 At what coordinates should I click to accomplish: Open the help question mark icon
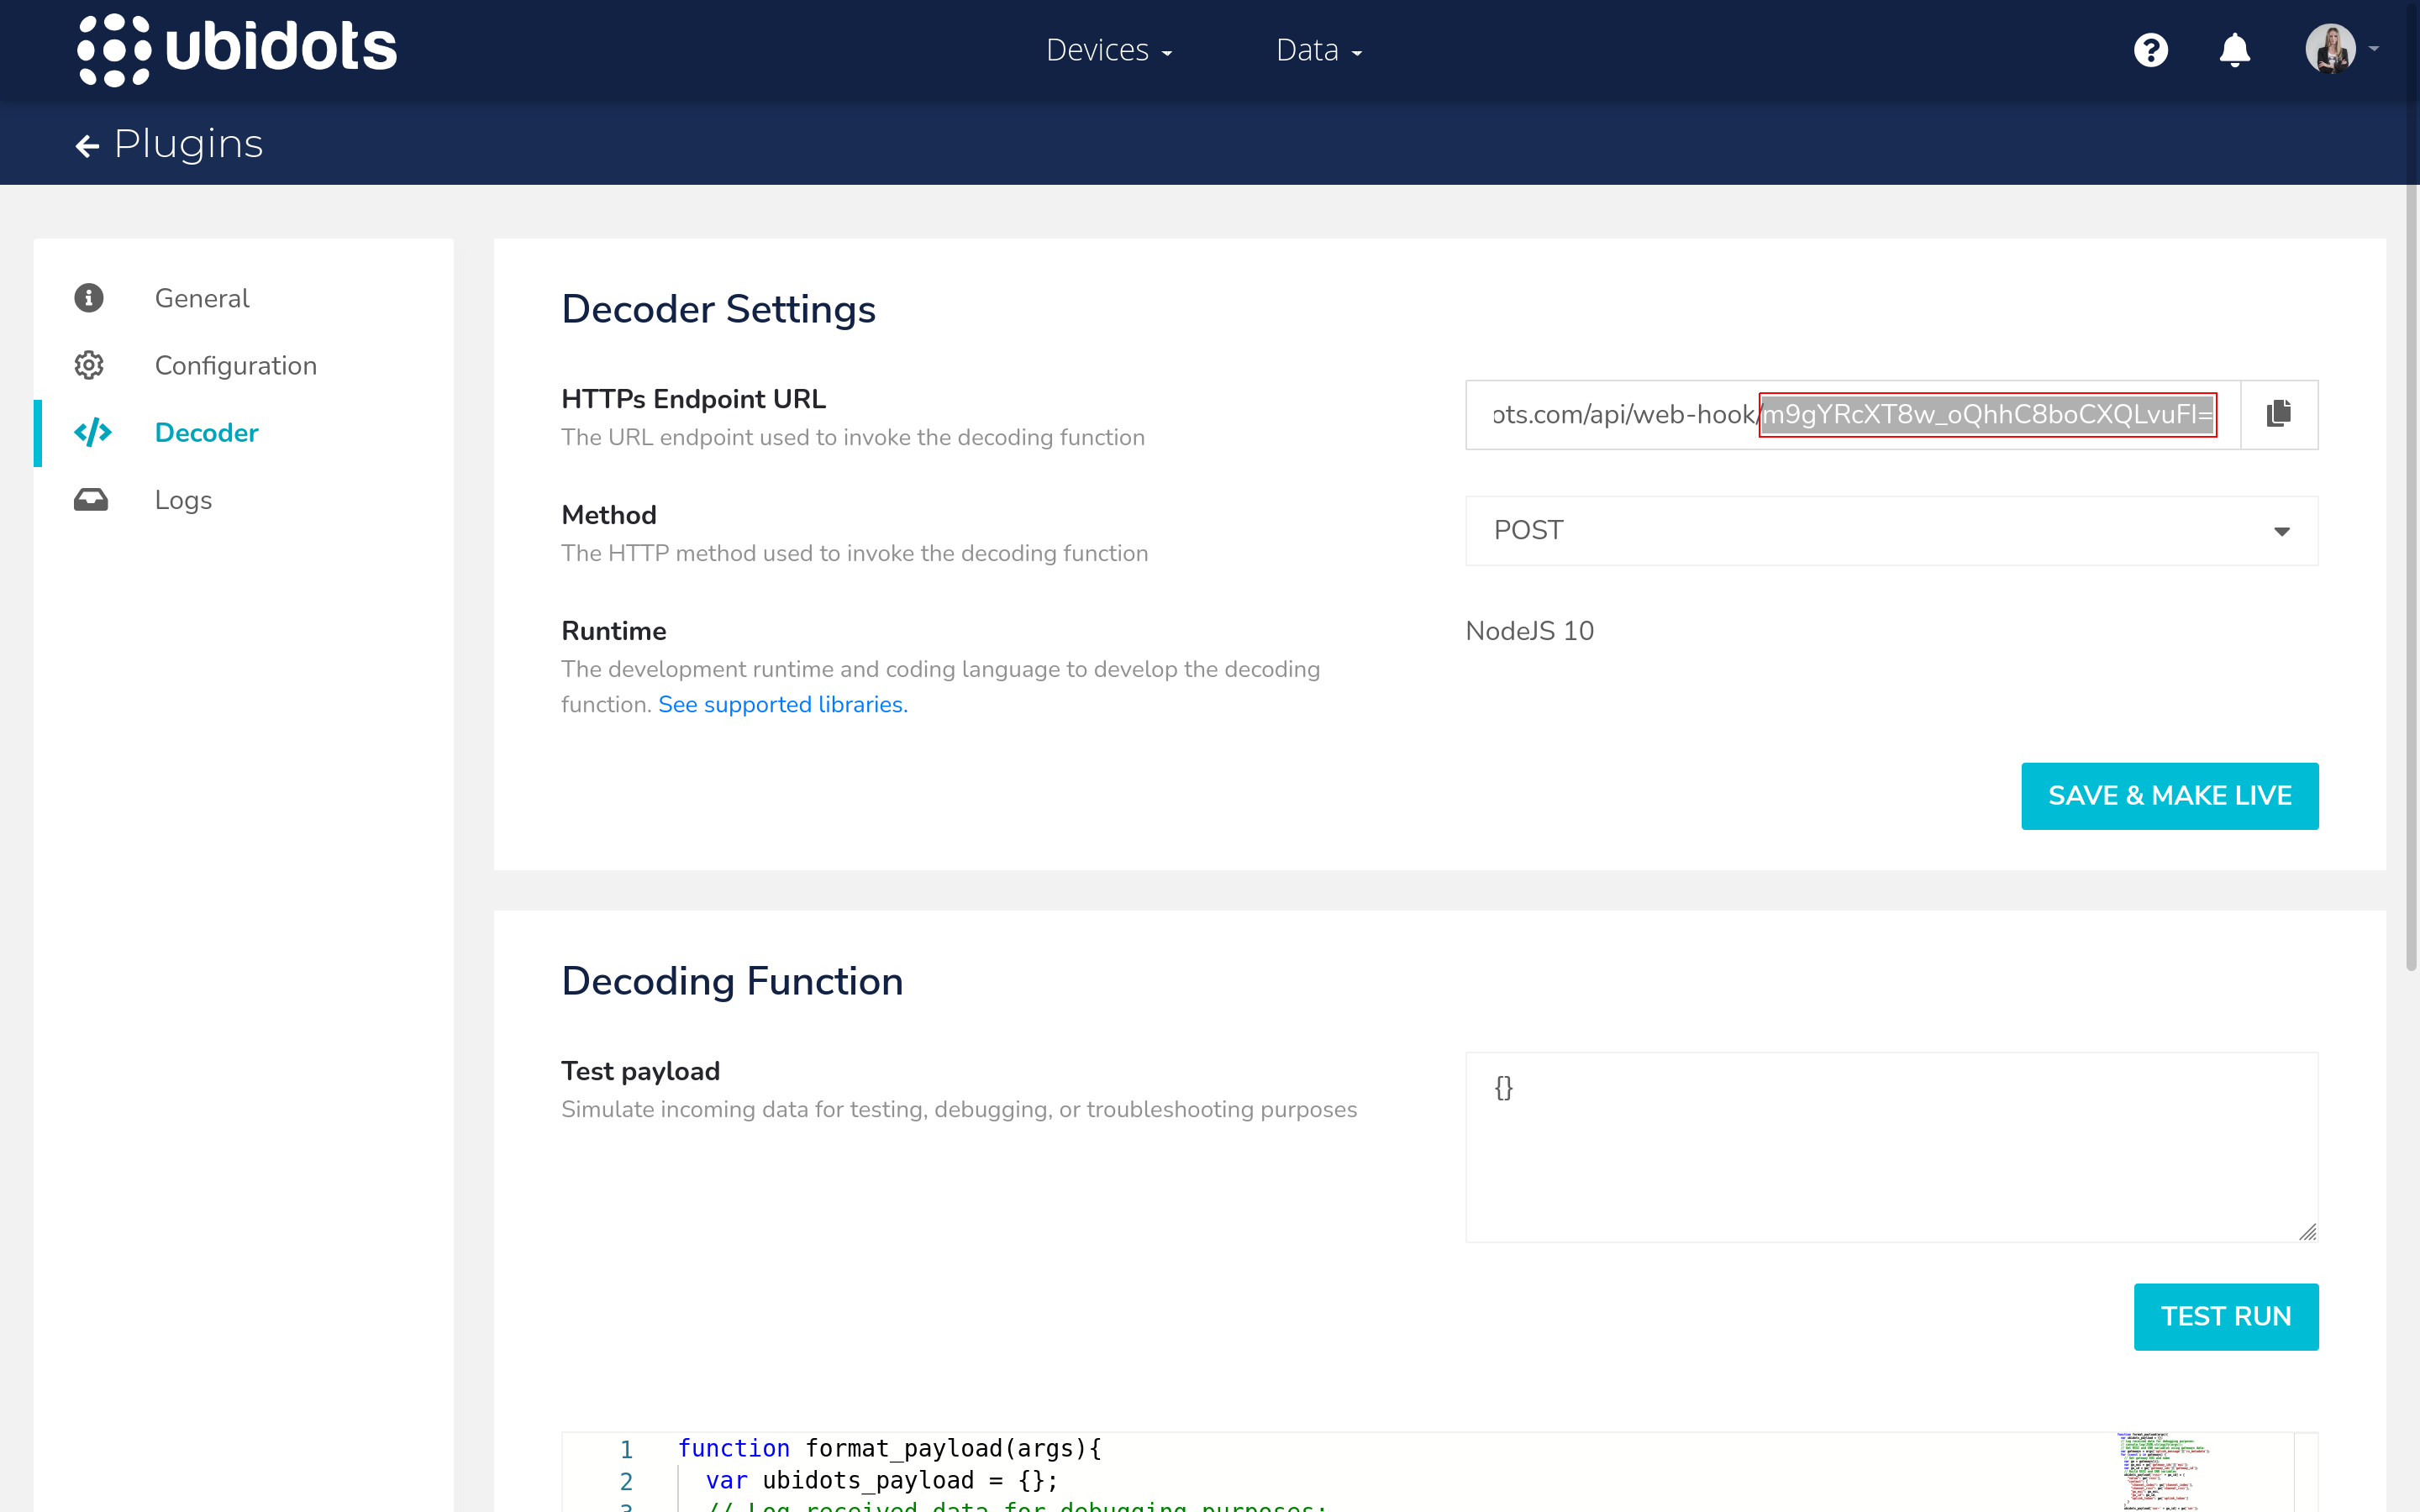click(x=2151, y=49)
